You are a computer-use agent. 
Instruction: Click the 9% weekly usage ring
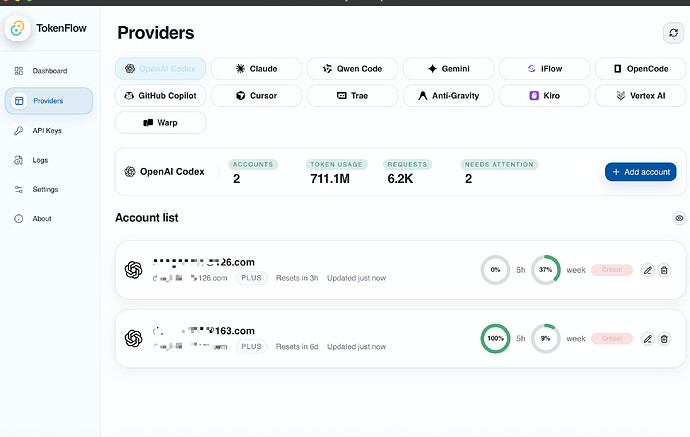[x=546, y=338]
